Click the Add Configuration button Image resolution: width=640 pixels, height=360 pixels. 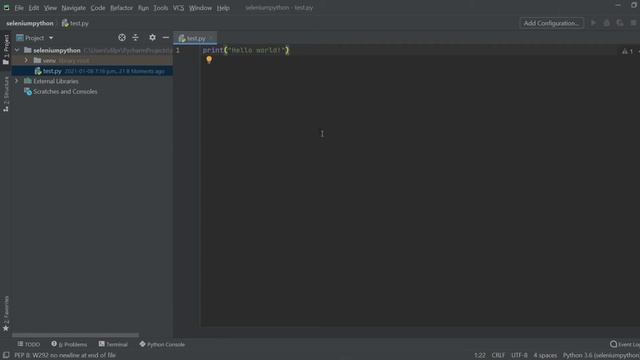(551, 23)
